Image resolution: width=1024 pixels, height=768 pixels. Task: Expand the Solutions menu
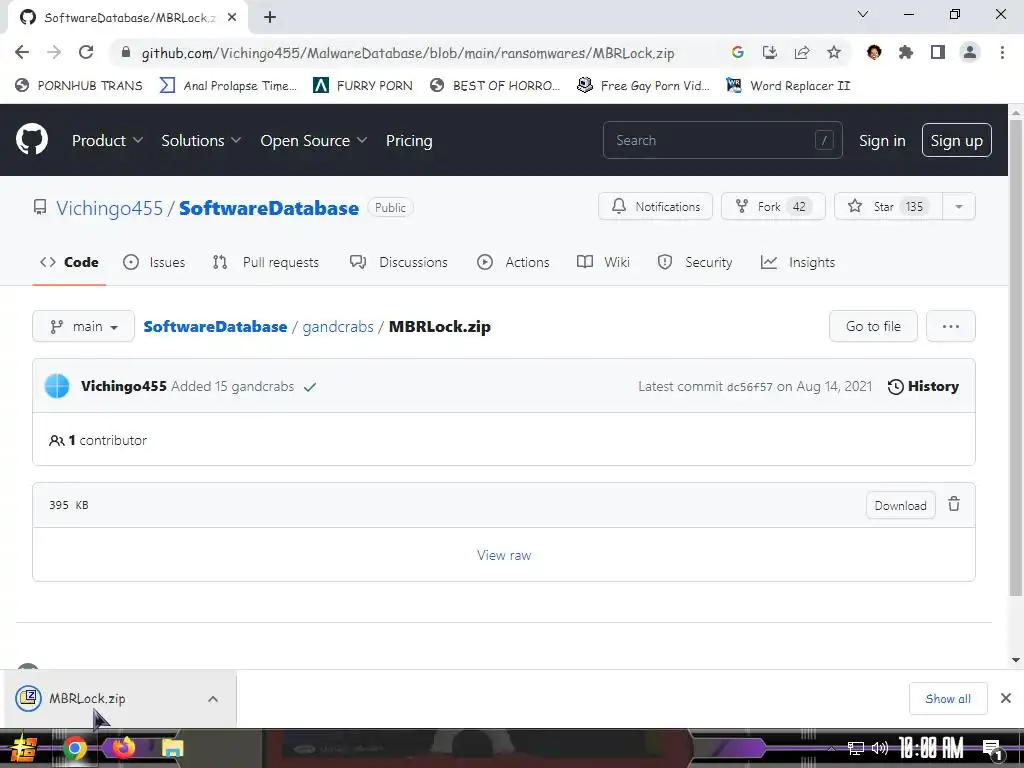[x=201, y=140]
